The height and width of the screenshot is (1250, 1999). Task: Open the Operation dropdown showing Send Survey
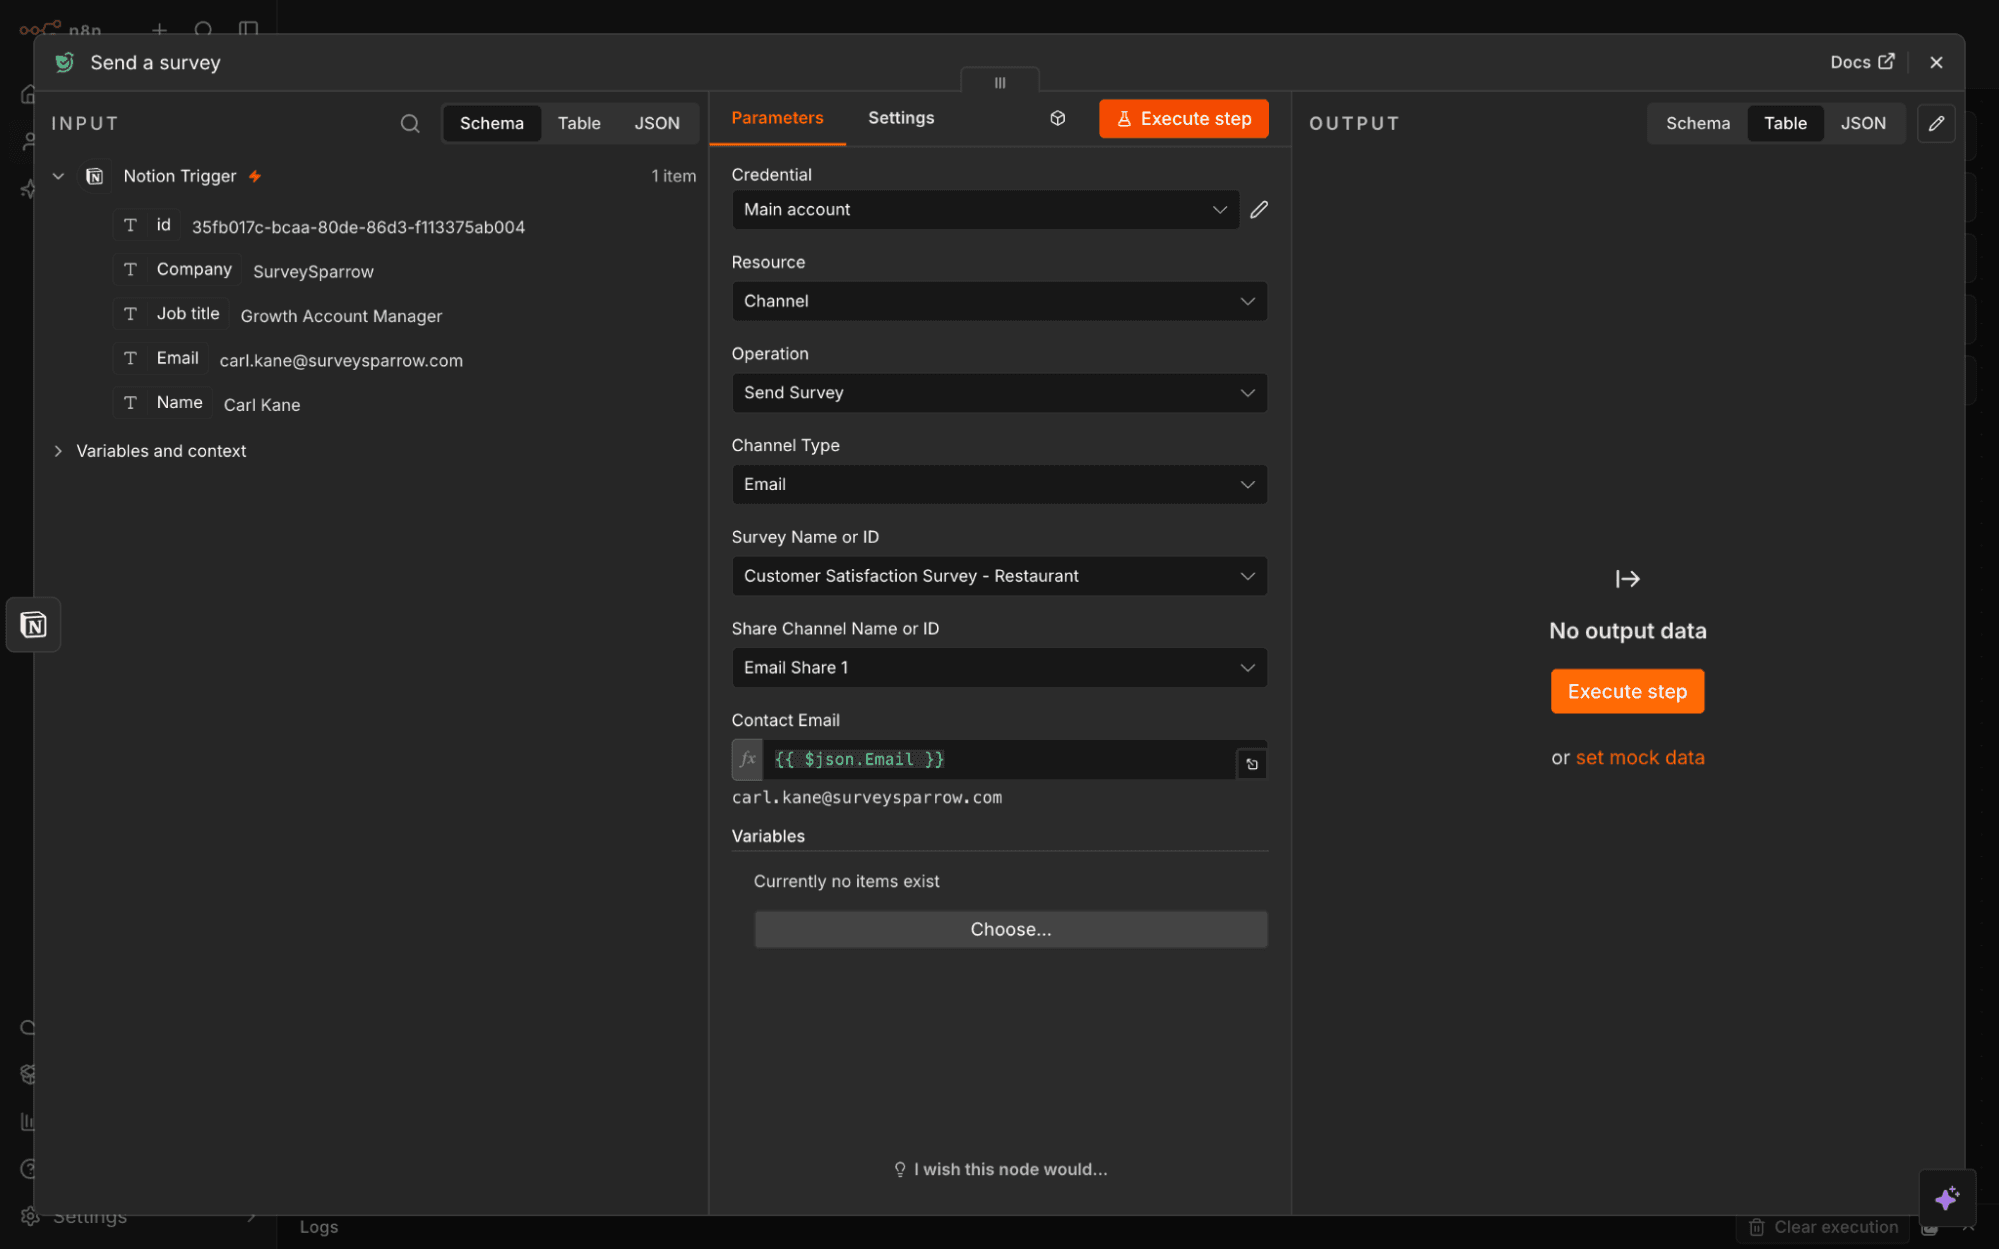click(999, 392)
